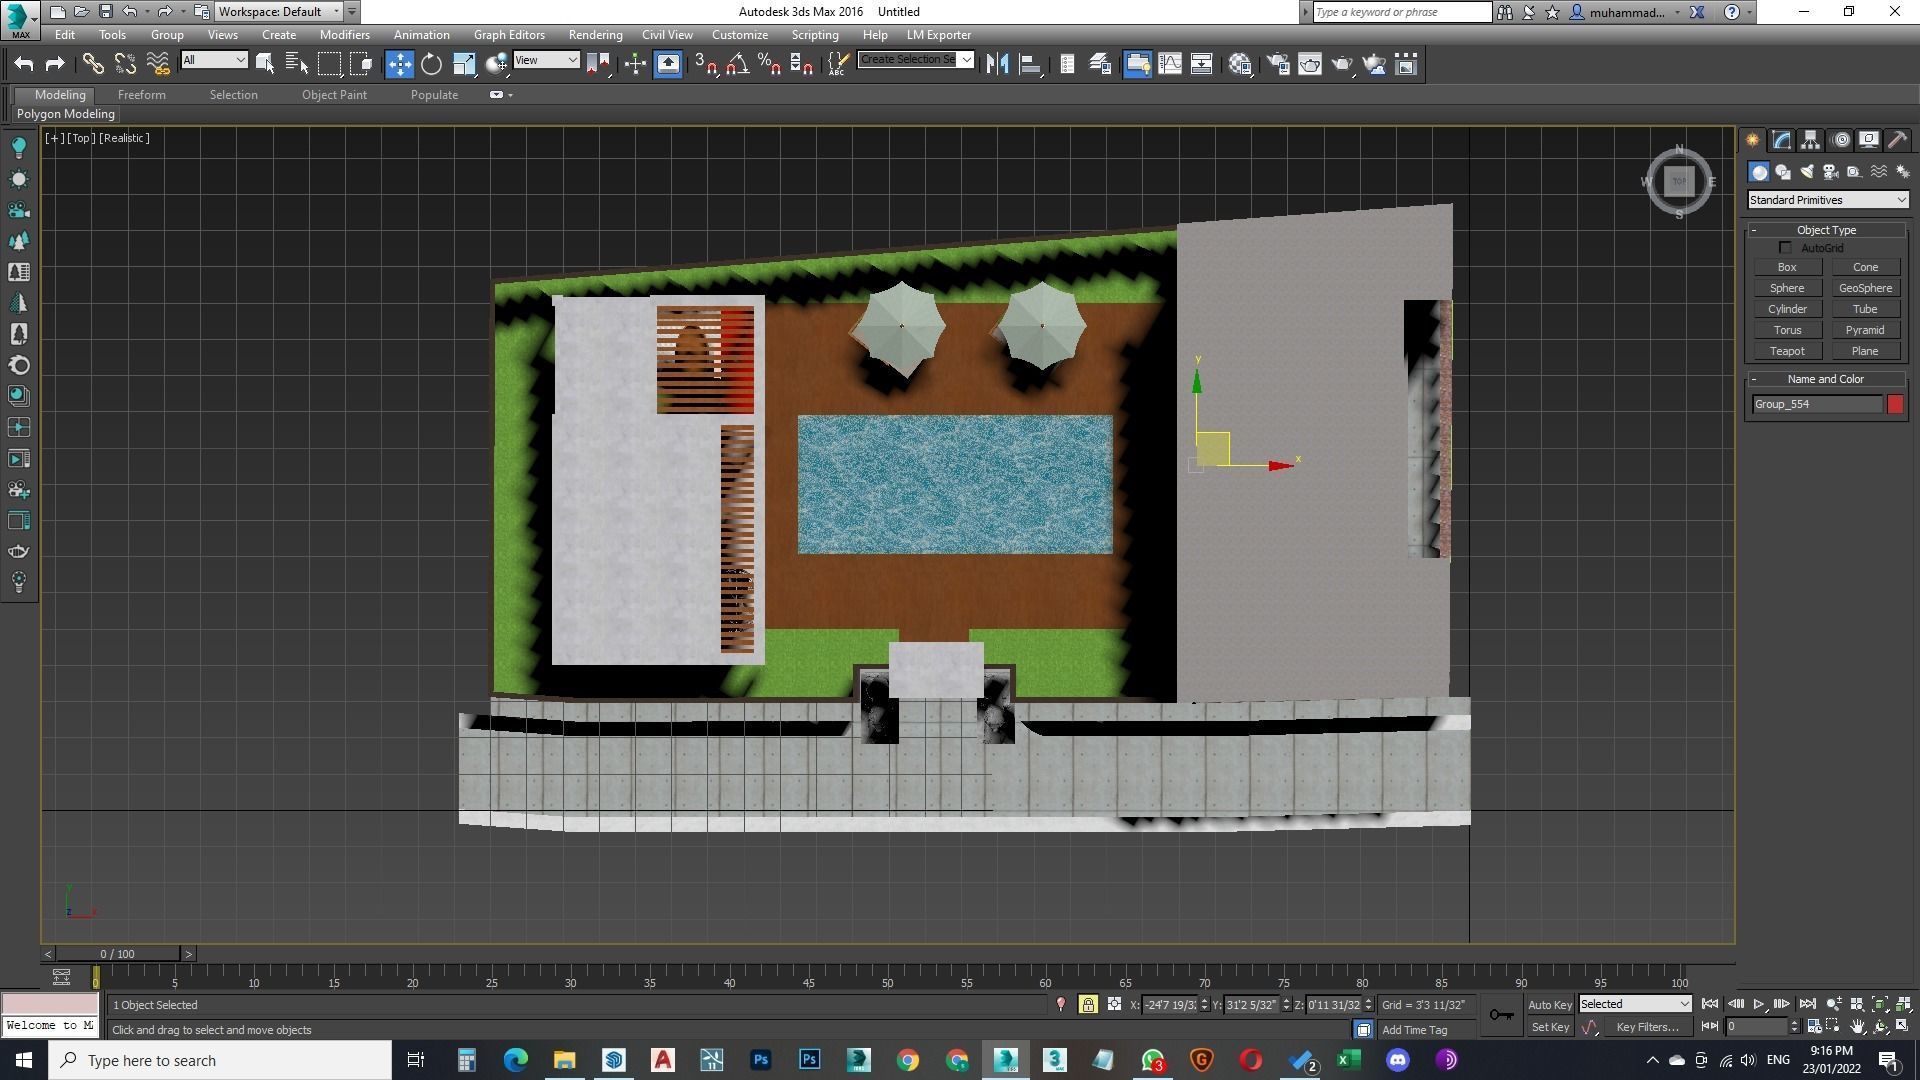Viewport: 1920px width, 1080px height.
Task: Open the Curve Editor
Action: pyautogui.click(x=1169, y=64)
